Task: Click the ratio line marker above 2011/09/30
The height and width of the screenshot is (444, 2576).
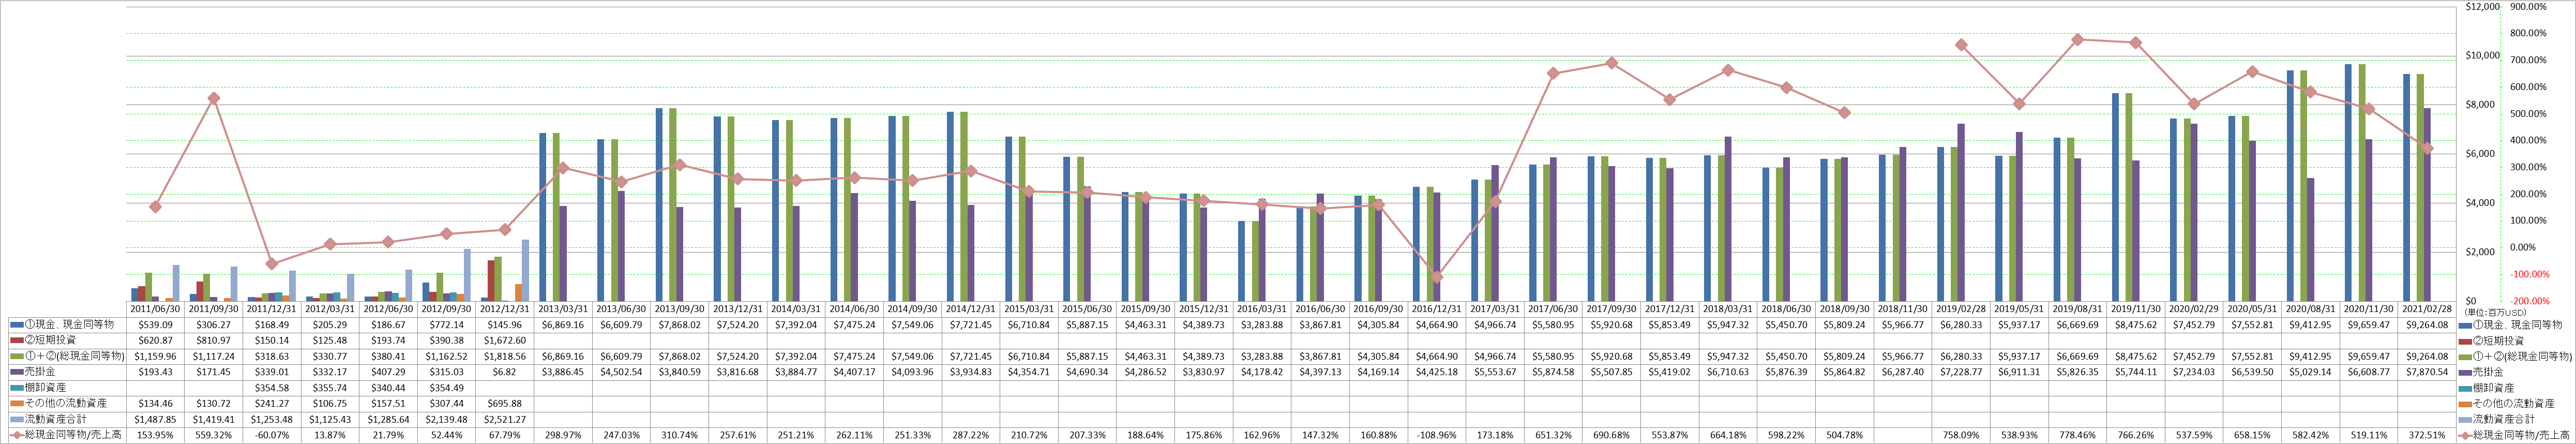Action: [x=213, y=98]
